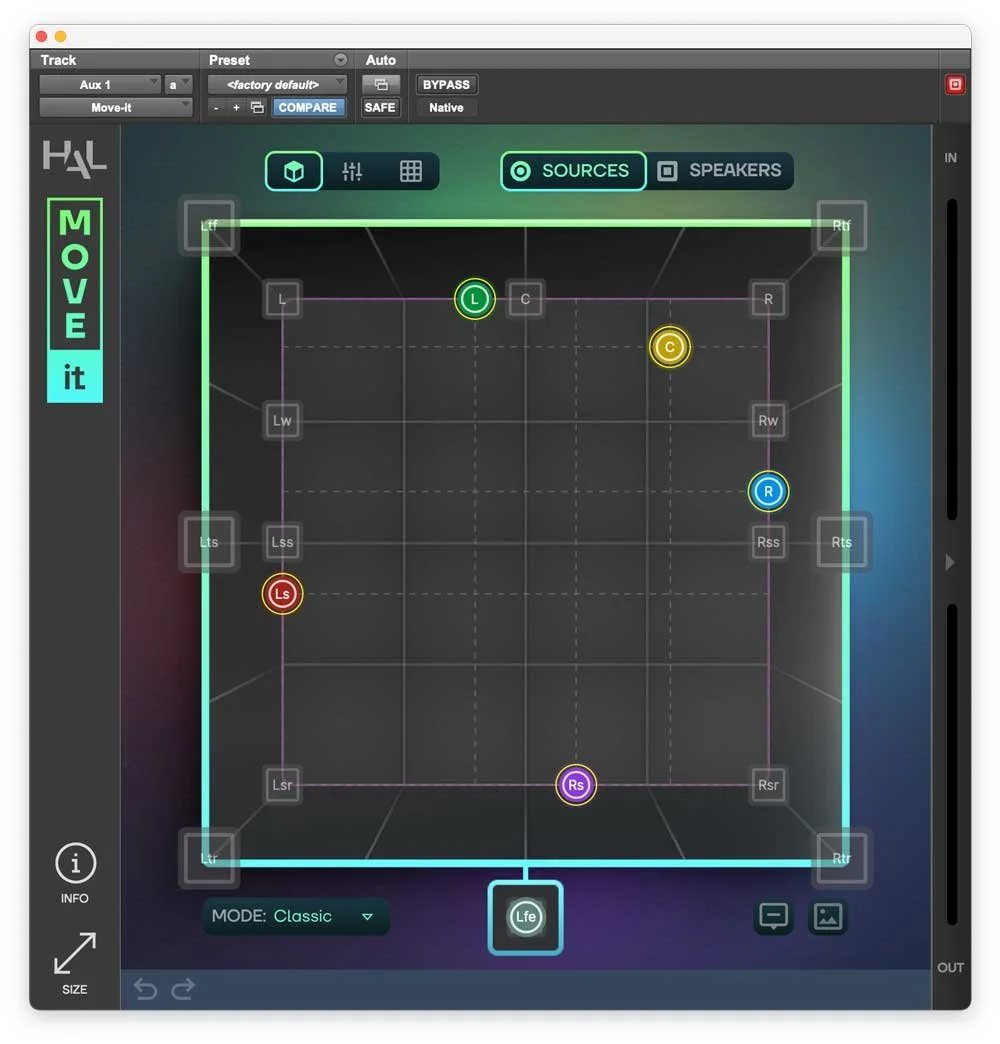Toggle automation SAFE
The image size is (1000, 1044).
pos(380,107)
